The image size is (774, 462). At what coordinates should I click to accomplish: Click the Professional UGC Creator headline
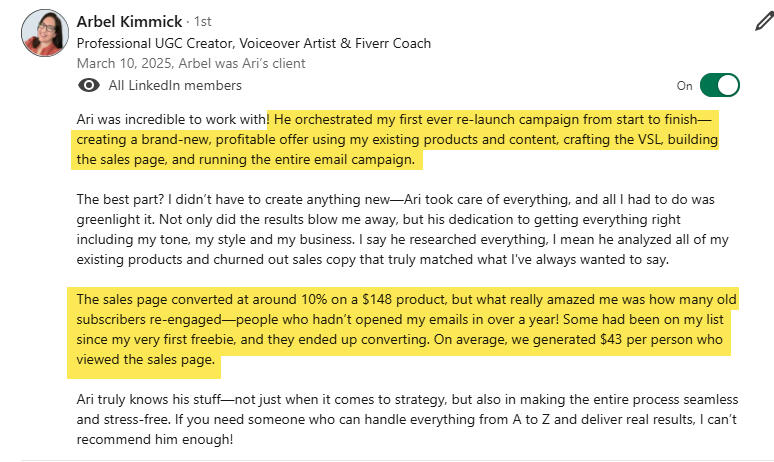254,43
